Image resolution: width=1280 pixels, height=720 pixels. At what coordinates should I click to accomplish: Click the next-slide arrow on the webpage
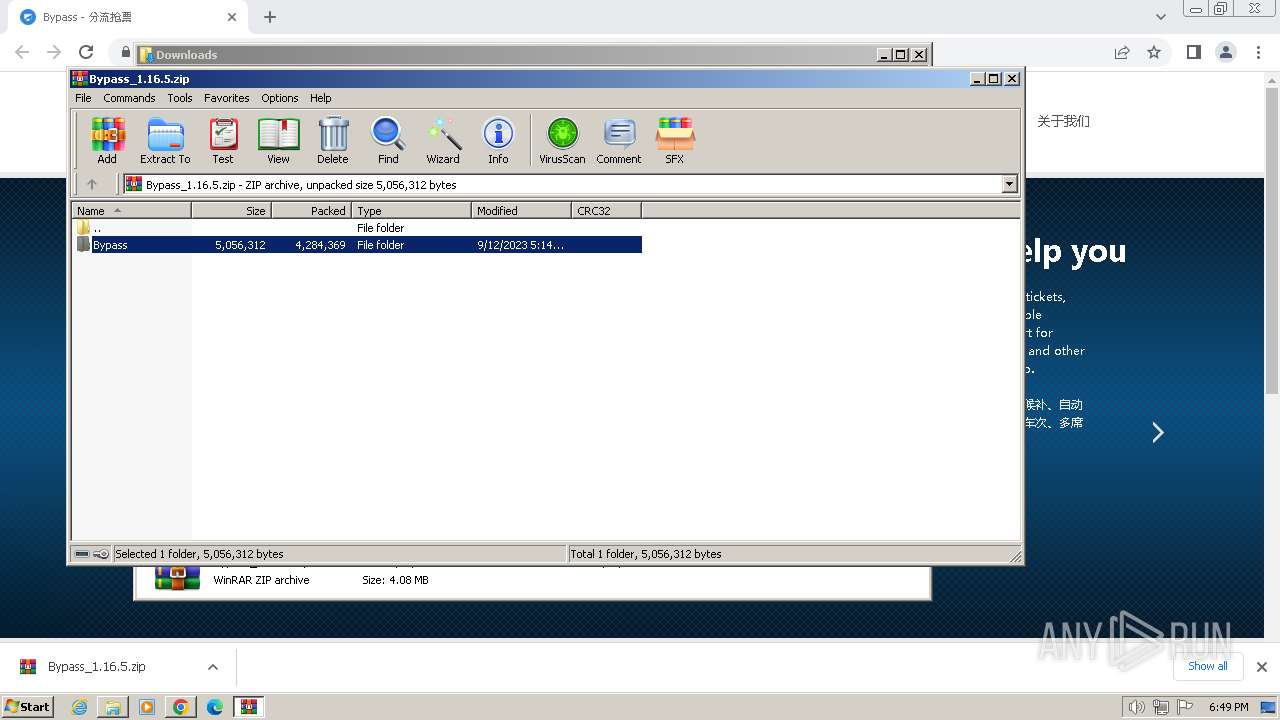[1158, 432]
